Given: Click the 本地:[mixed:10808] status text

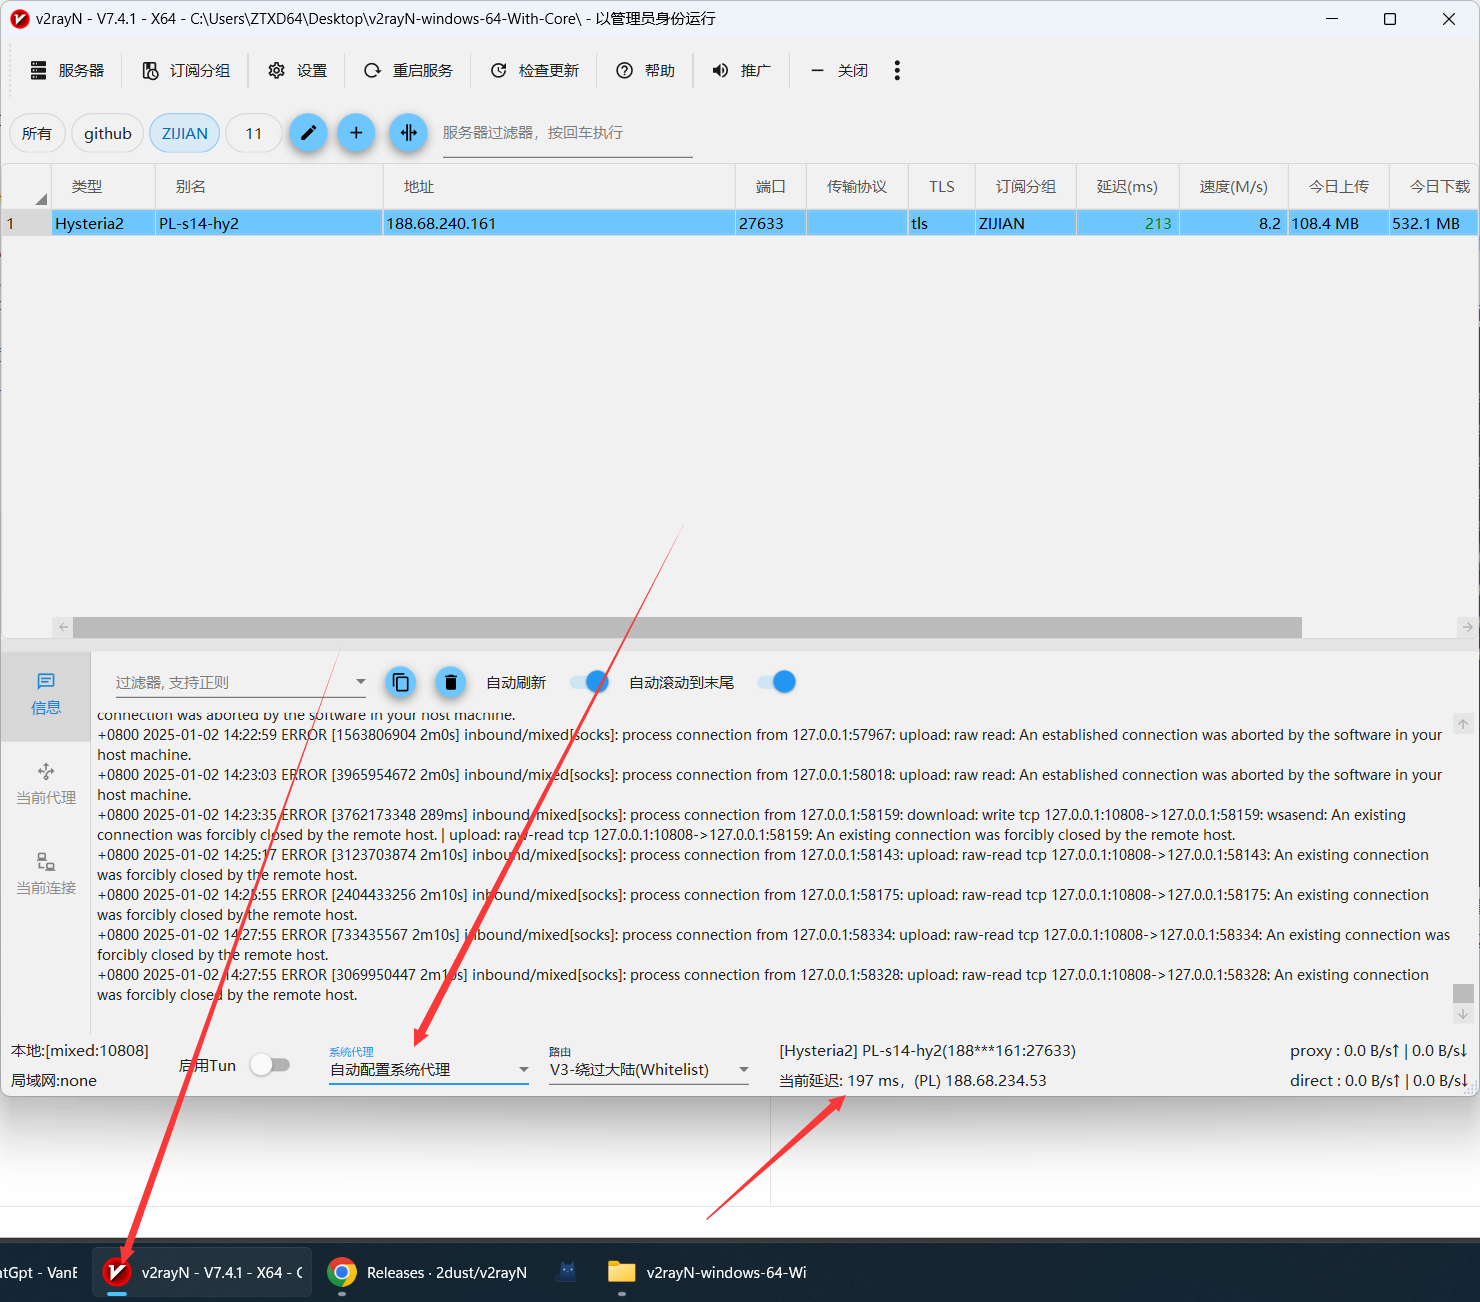Looking at the screenshot, I should point(80,1050).
